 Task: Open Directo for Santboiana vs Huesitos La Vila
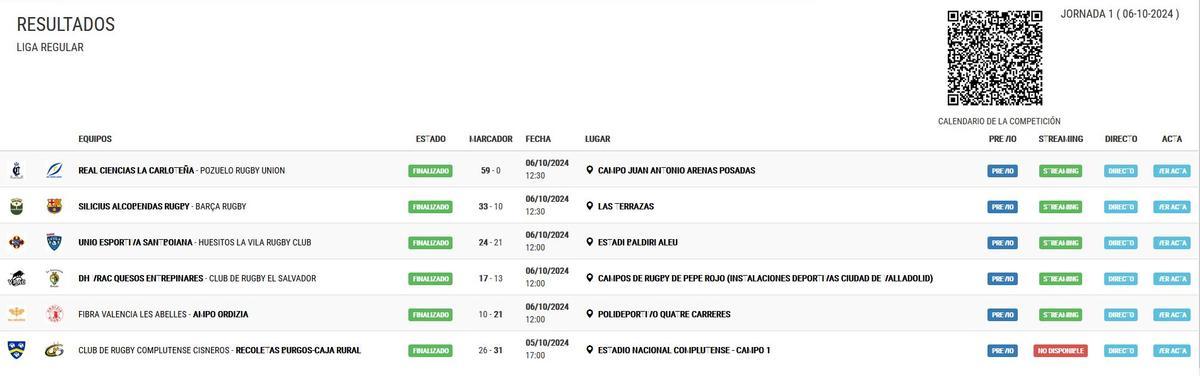click(1121, 243)
